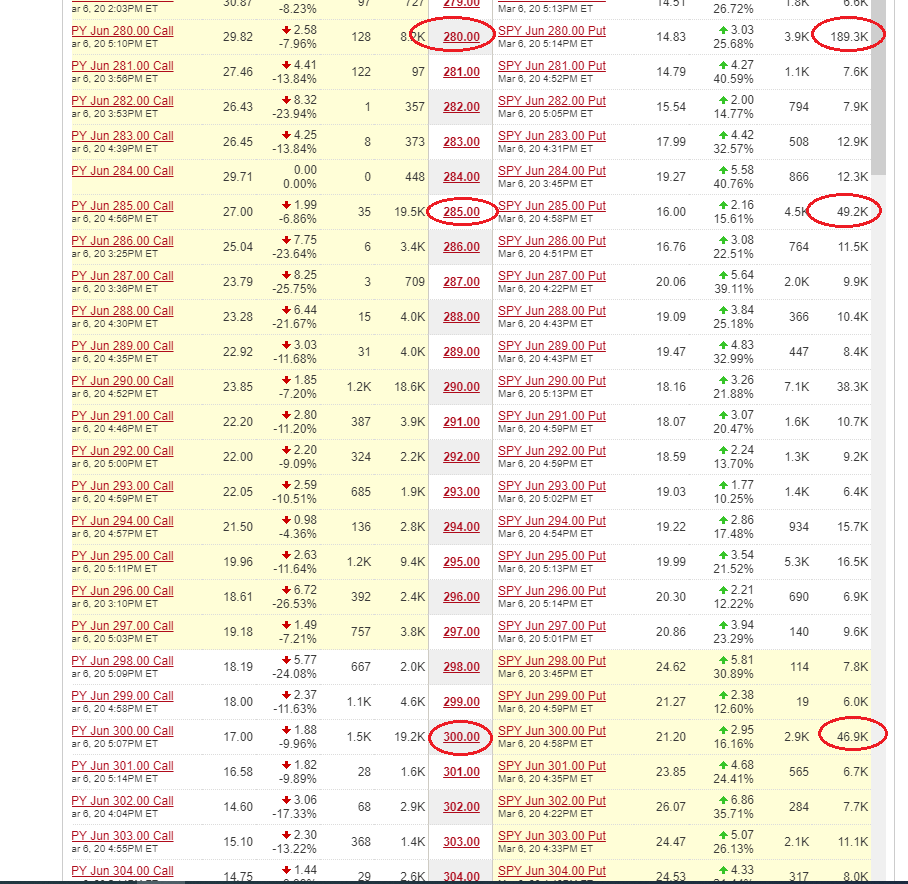Open the Jun 281.00 Call link

point(122,65)
